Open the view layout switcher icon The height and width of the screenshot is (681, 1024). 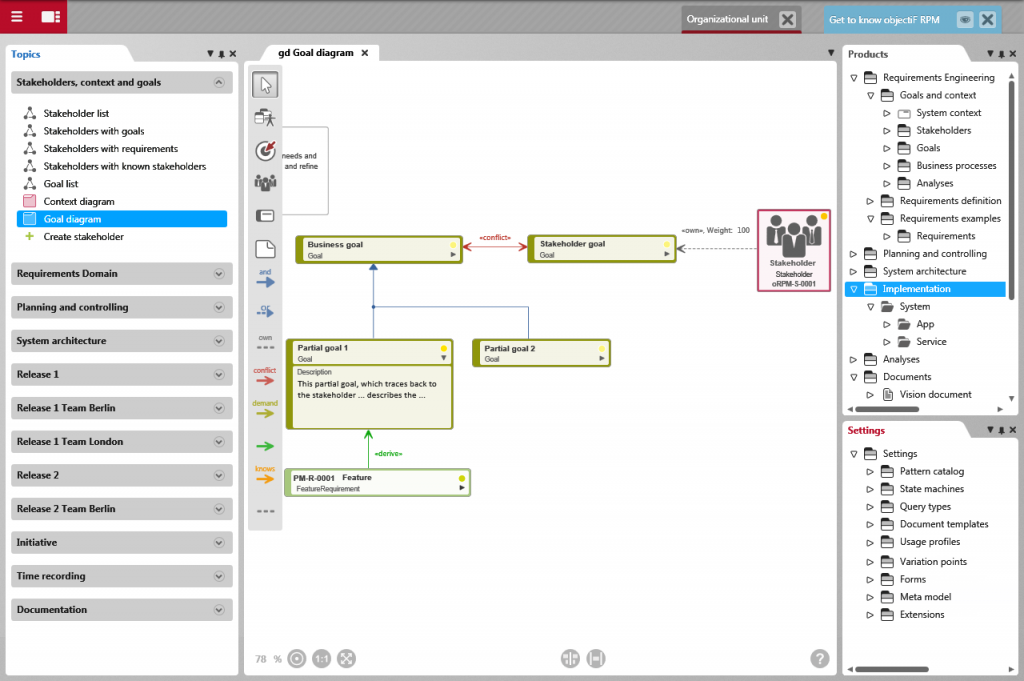point(50,16)
